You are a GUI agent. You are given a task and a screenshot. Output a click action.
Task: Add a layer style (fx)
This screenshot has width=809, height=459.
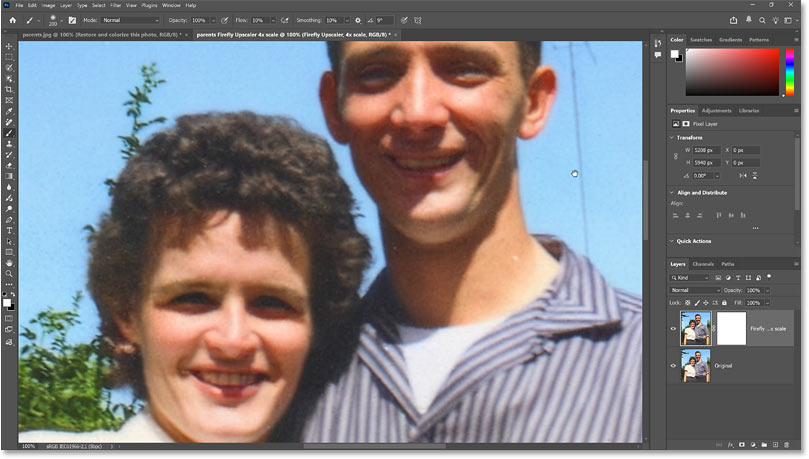[x=731, y=445]
